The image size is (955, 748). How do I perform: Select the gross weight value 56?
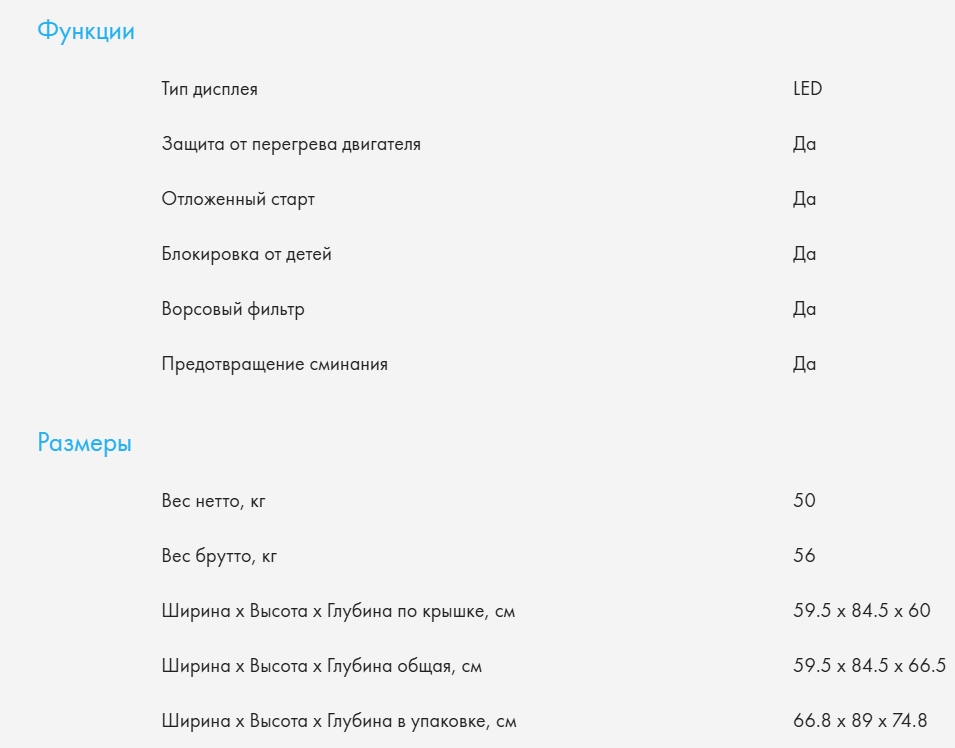(x=804, y=555)
